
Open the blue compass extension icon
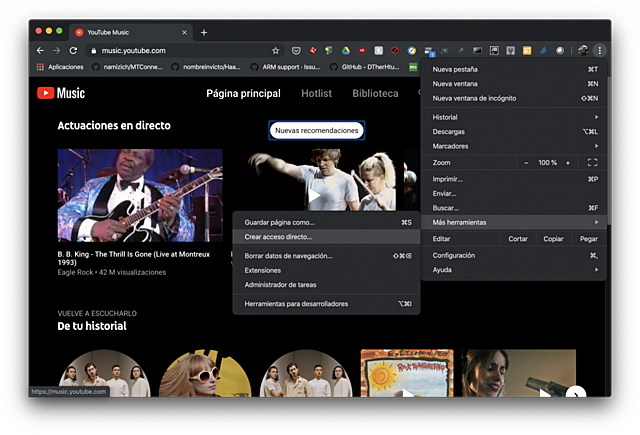(411, 51)
